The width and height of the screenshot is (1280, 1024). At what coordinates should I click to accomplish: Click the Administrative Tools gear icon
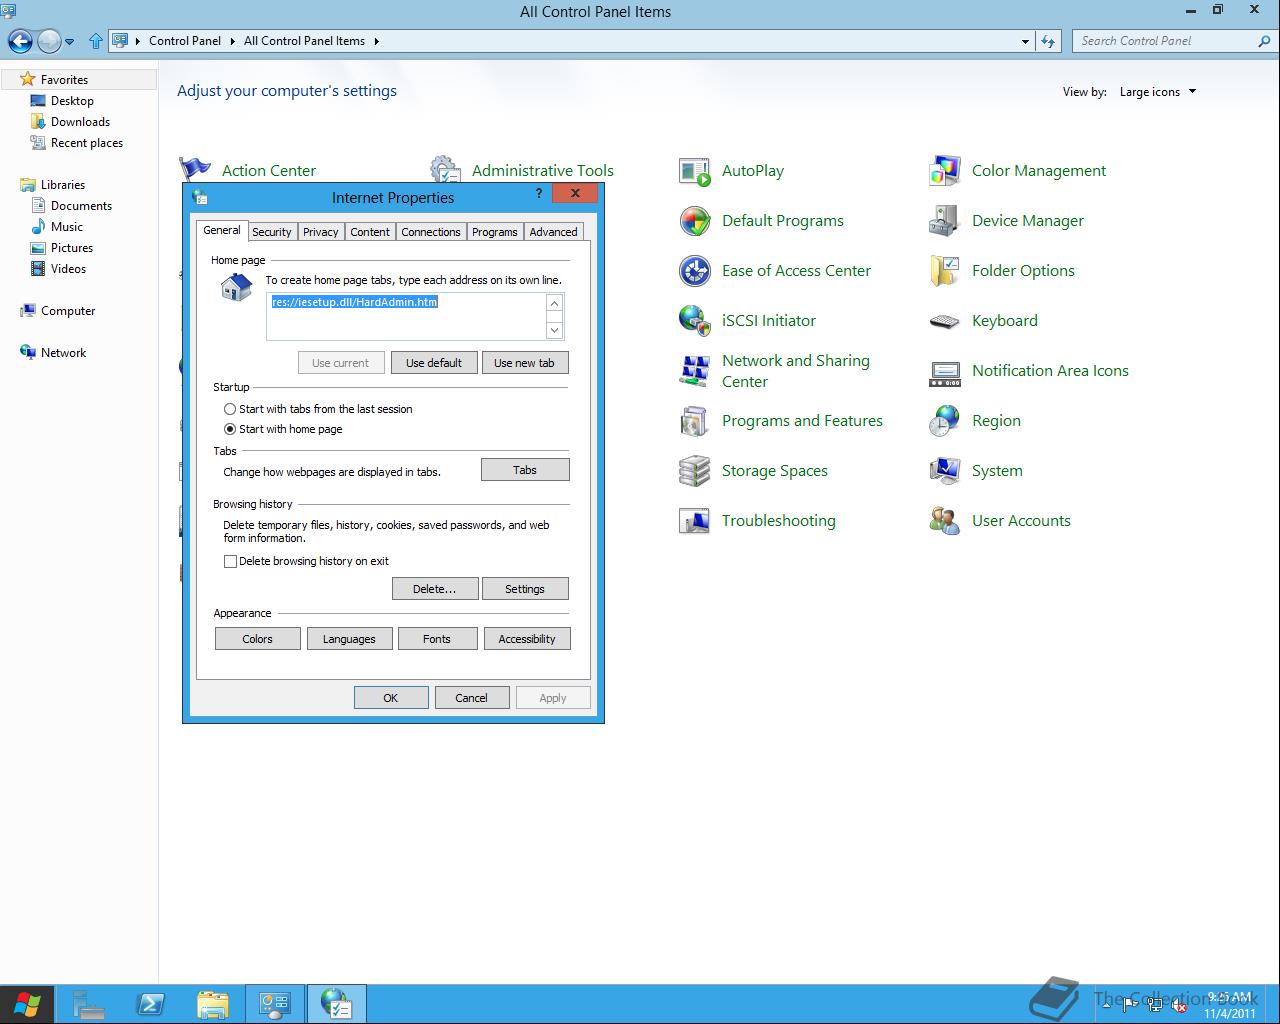(x=445, y=168)
